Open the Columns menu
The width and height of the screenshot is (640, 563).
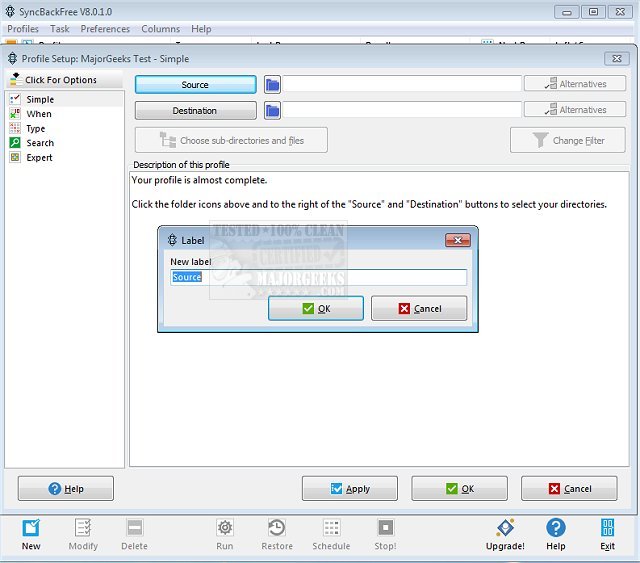[160, 29]
